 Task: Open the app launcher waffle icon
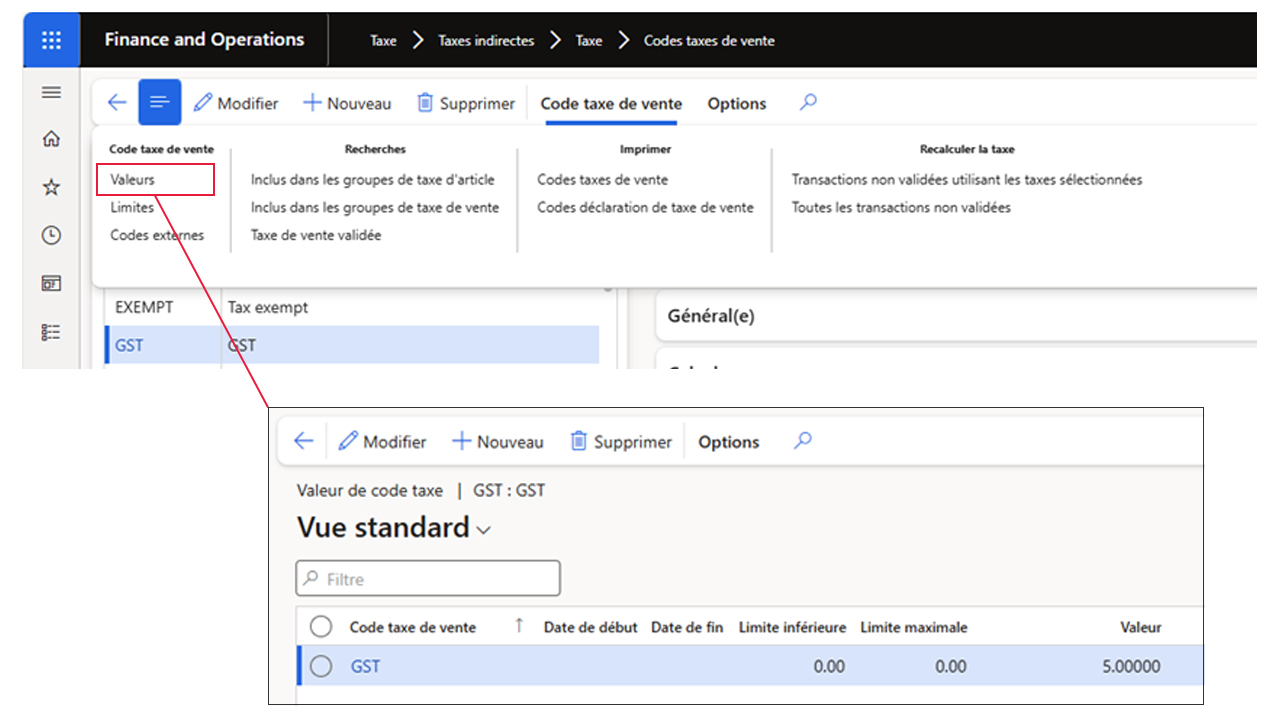[x=51, y=40]
